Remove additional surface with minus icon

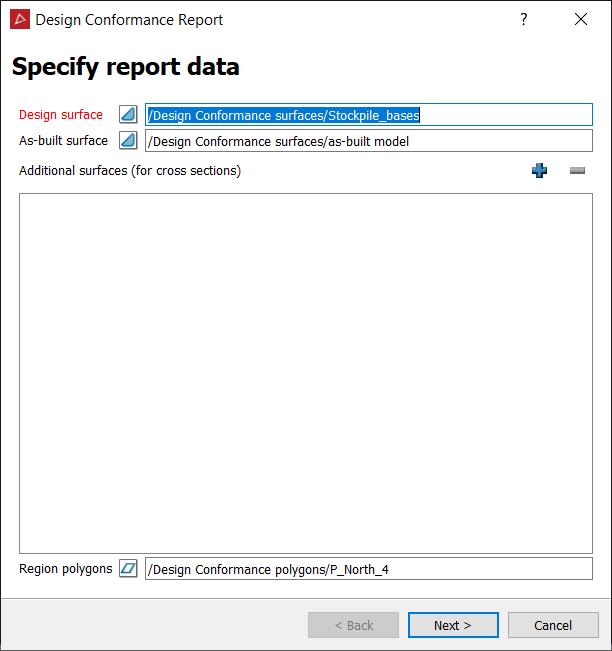(x=577, y=170)
